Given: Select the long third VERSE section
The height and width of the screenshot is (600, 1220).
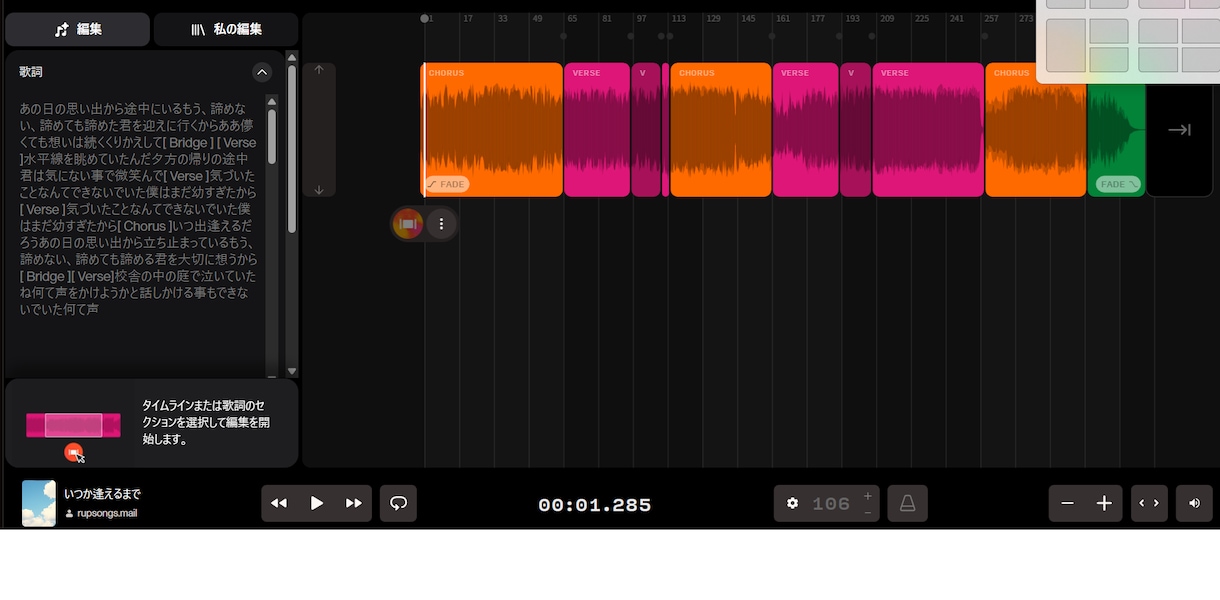Looking at the screenshot, I should tap(928, 130).
